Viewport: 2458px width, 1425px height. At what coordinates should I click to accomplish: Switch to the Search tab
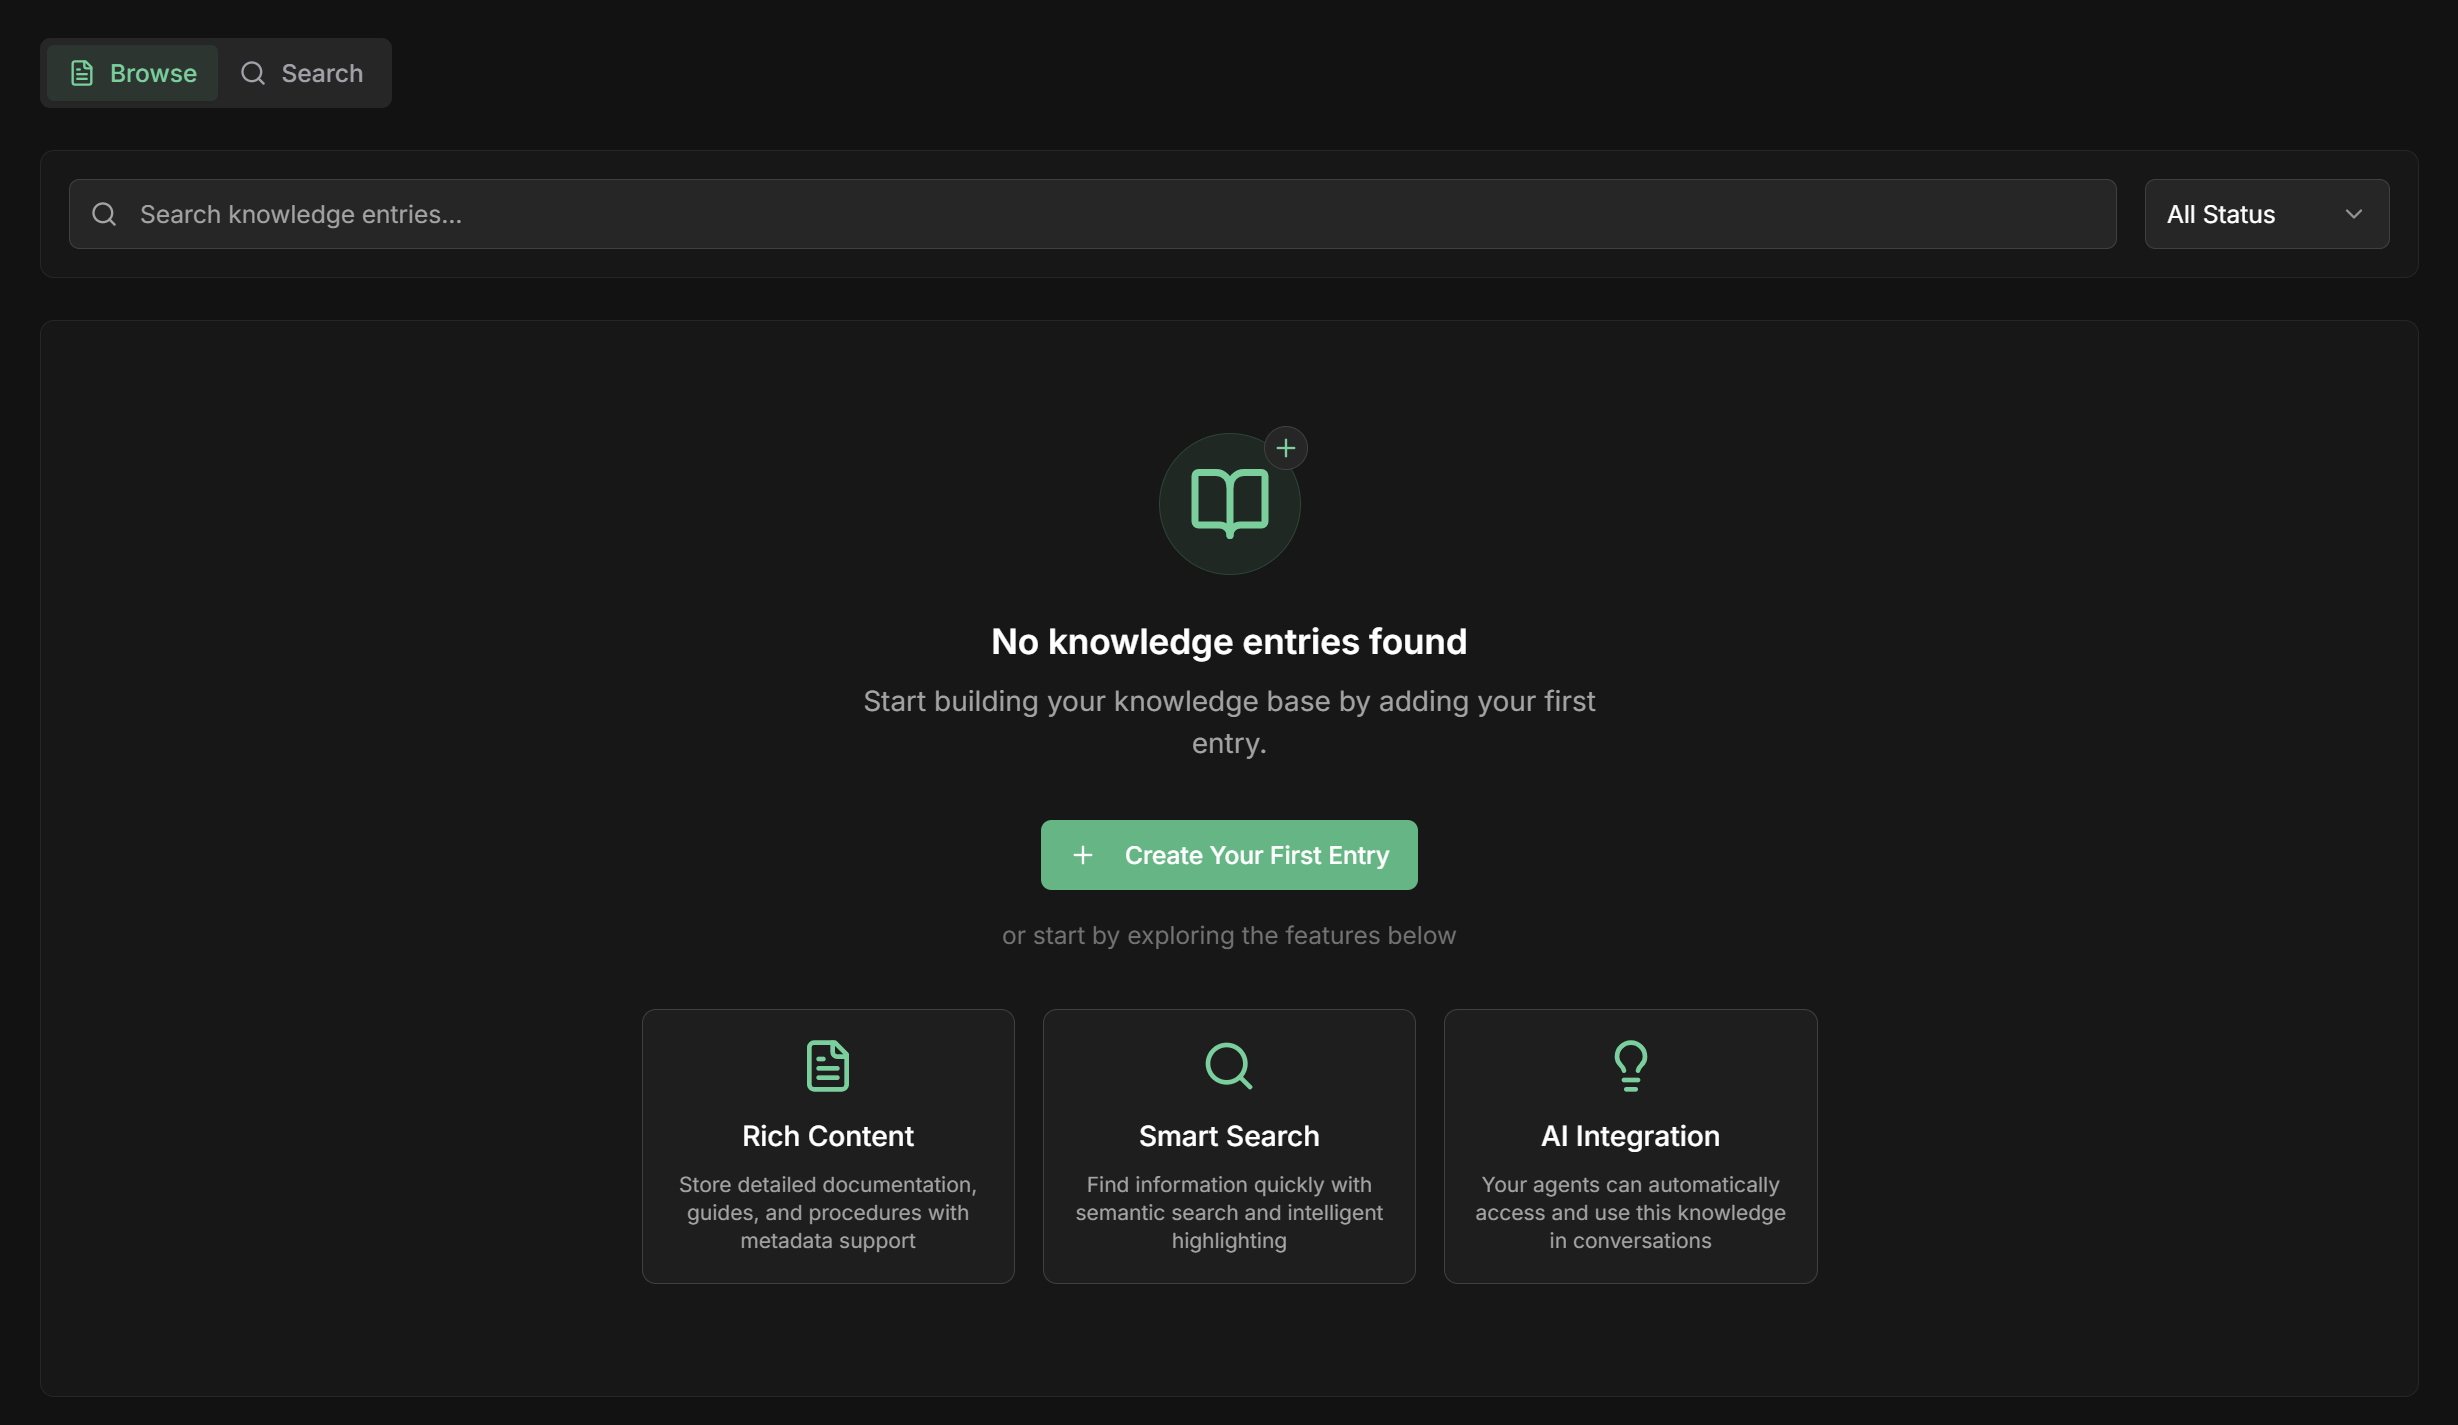(303, 73)
